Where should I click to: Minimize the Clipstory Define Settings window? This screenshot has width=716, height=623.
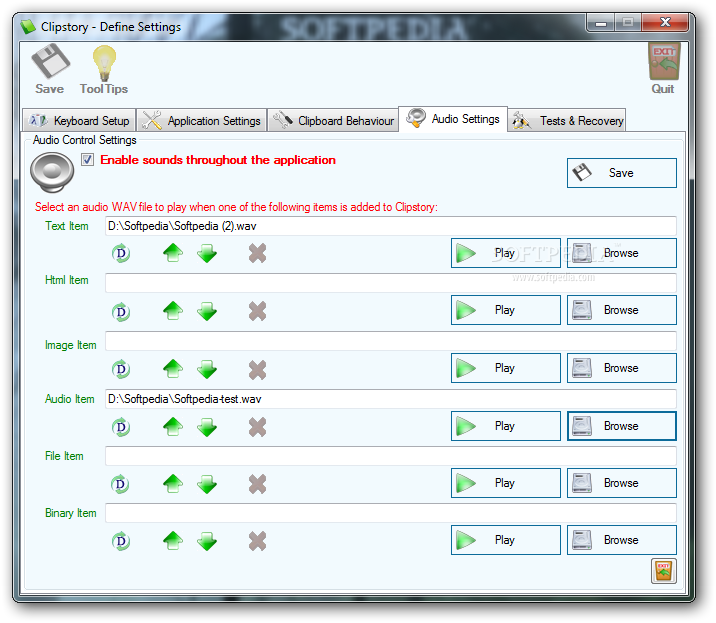point(601,22)
